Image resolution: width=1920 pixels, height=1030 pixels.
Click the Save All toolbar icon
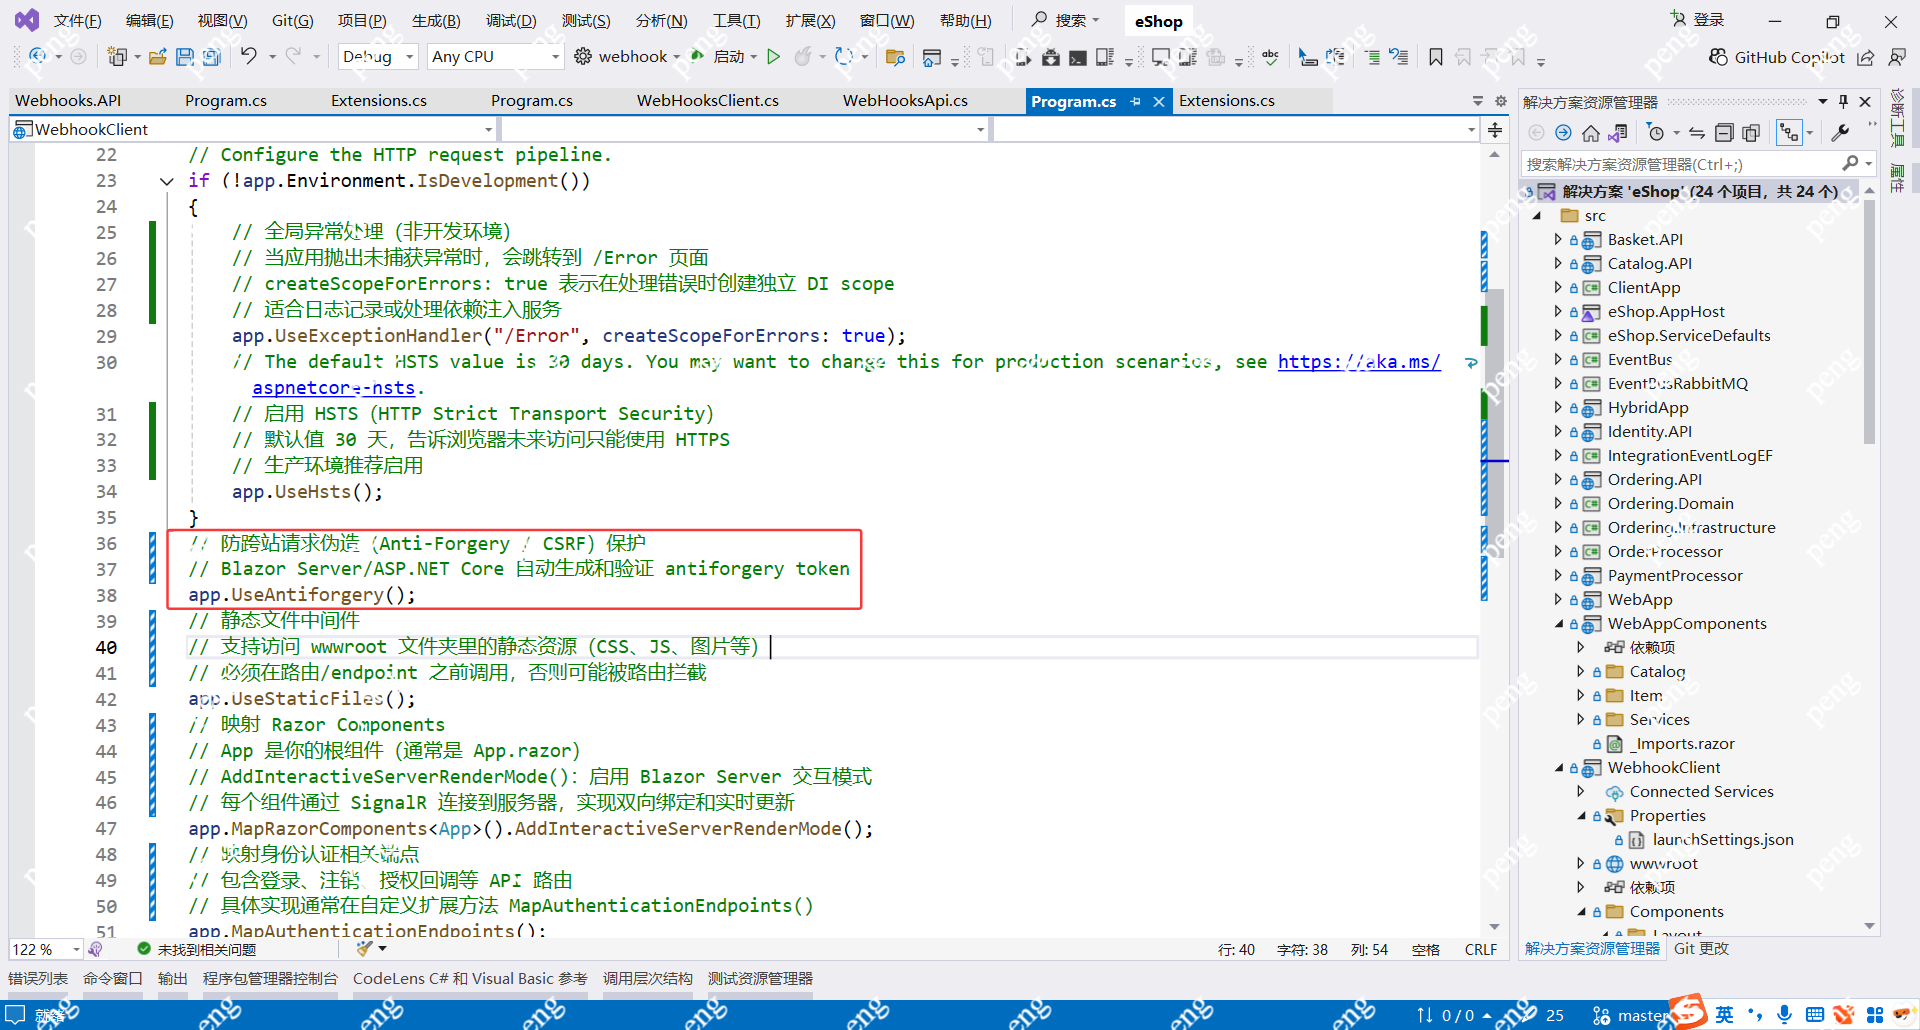click(211, 57)
